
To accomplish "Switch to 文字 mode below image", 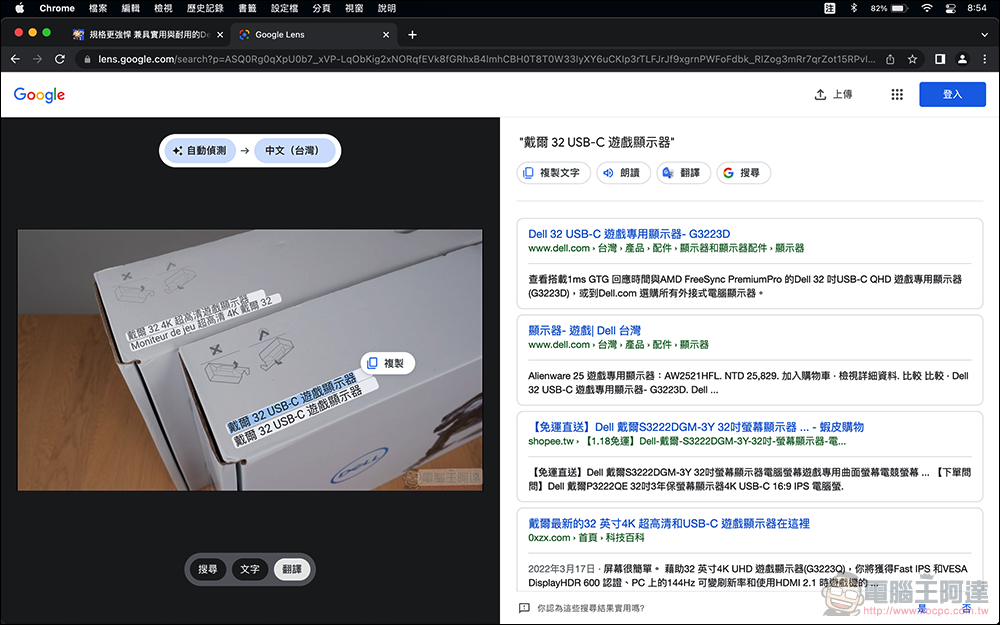I will [x=250, y=570].
